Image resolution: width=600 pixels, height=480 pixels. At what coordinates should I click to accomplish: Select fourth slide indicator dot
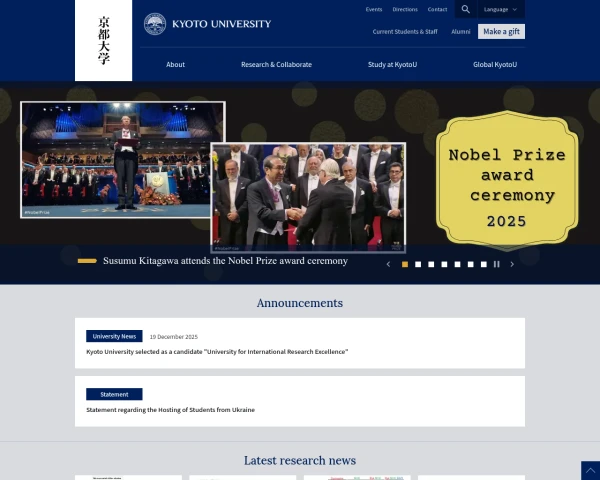click(444, 264)
